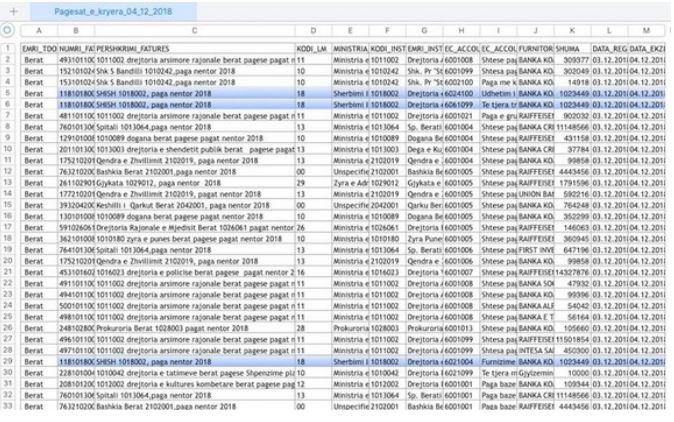Click the KODI_LM header cell
674x422 pixels.
click(313, 49)
